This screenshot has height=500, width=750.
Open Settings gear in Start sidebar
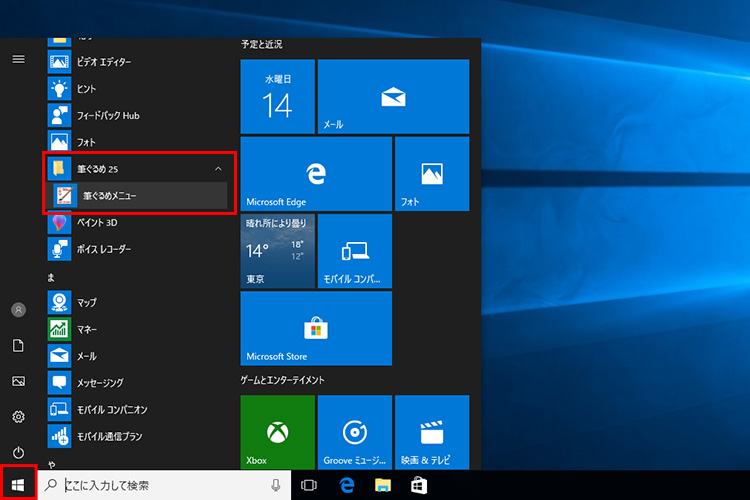point(18,417)
